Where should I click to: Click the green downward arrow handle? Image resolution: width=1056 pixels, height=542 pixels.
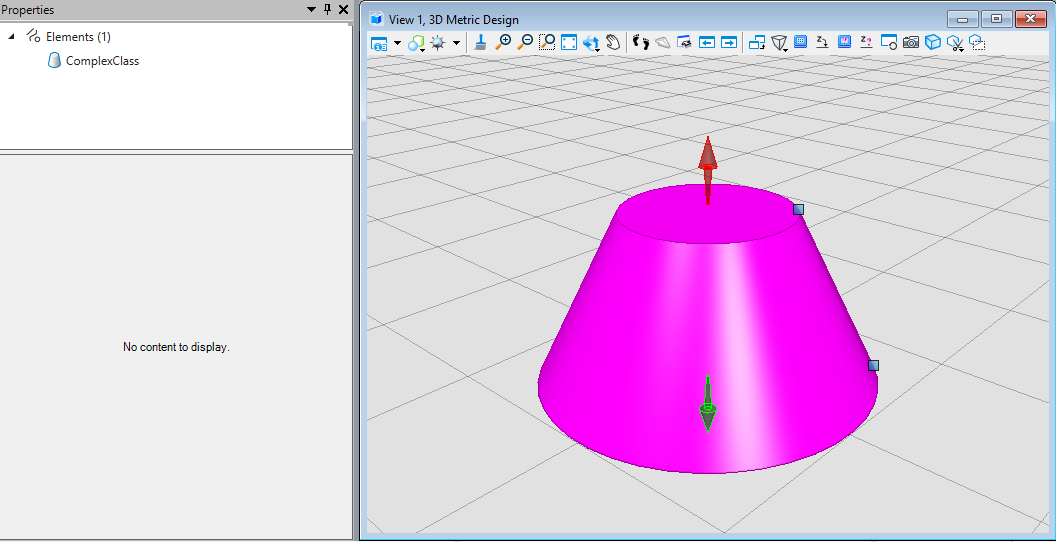[707, 403]
